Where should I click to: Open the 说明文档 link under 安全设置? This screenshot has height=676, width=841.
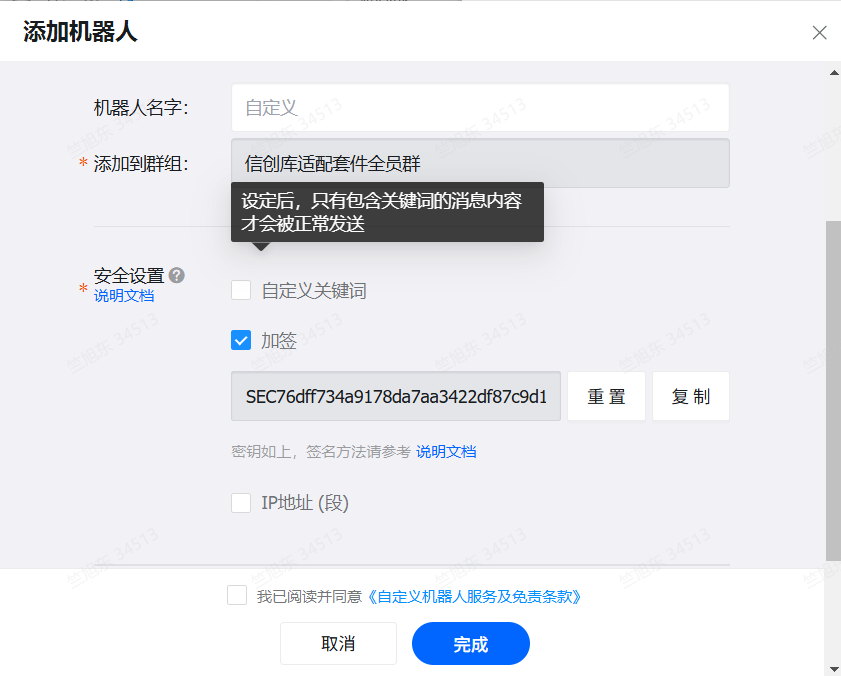click(124, 296)
